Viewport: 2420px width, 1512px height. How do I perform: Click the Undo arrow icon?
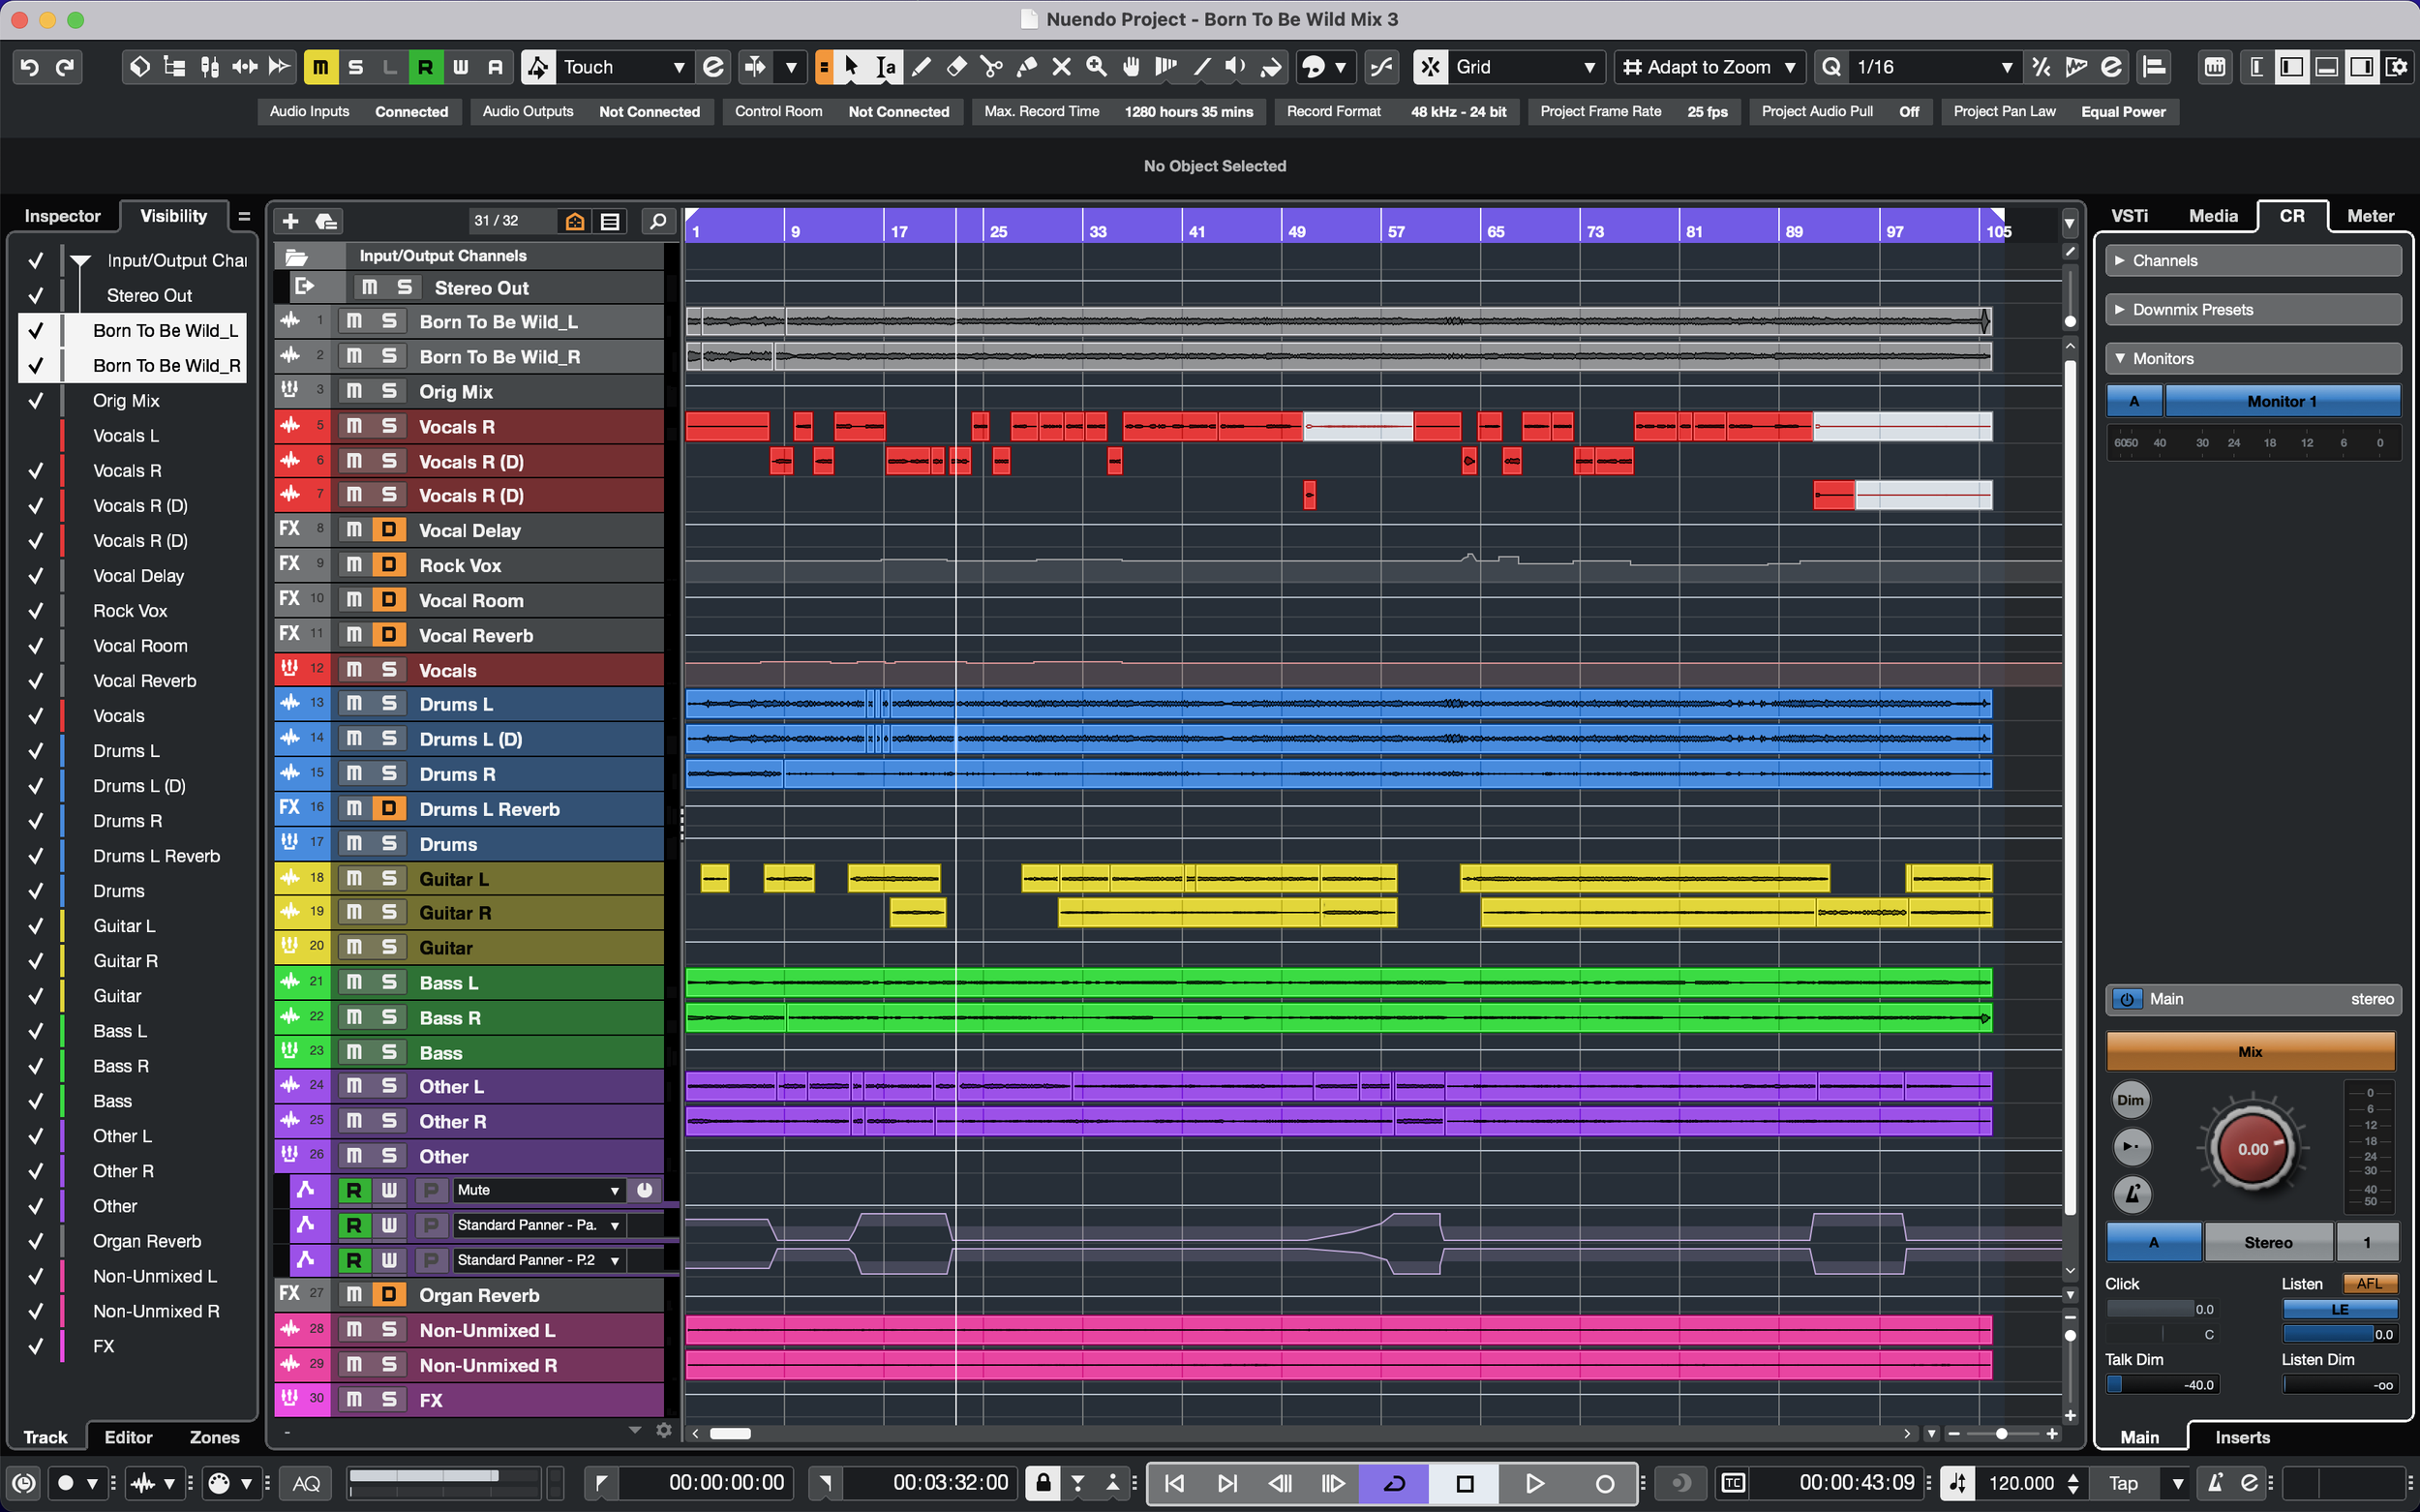tap(29, 67)
